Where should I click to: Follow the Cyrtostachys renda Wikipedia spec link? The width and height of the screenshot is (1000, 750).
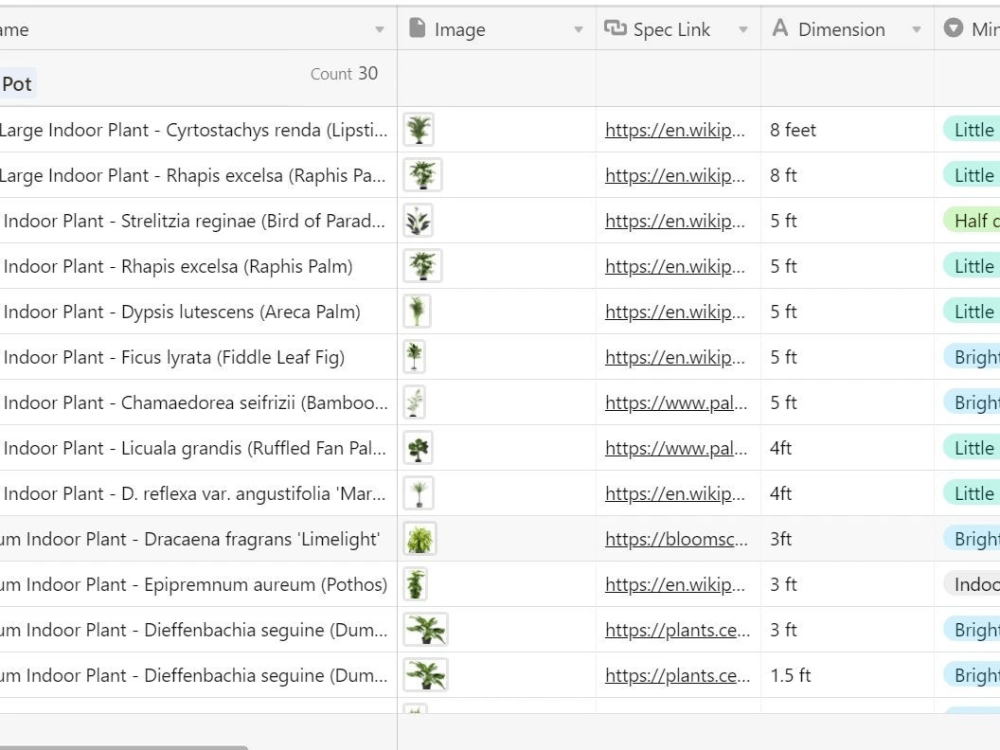coord(675,130)
